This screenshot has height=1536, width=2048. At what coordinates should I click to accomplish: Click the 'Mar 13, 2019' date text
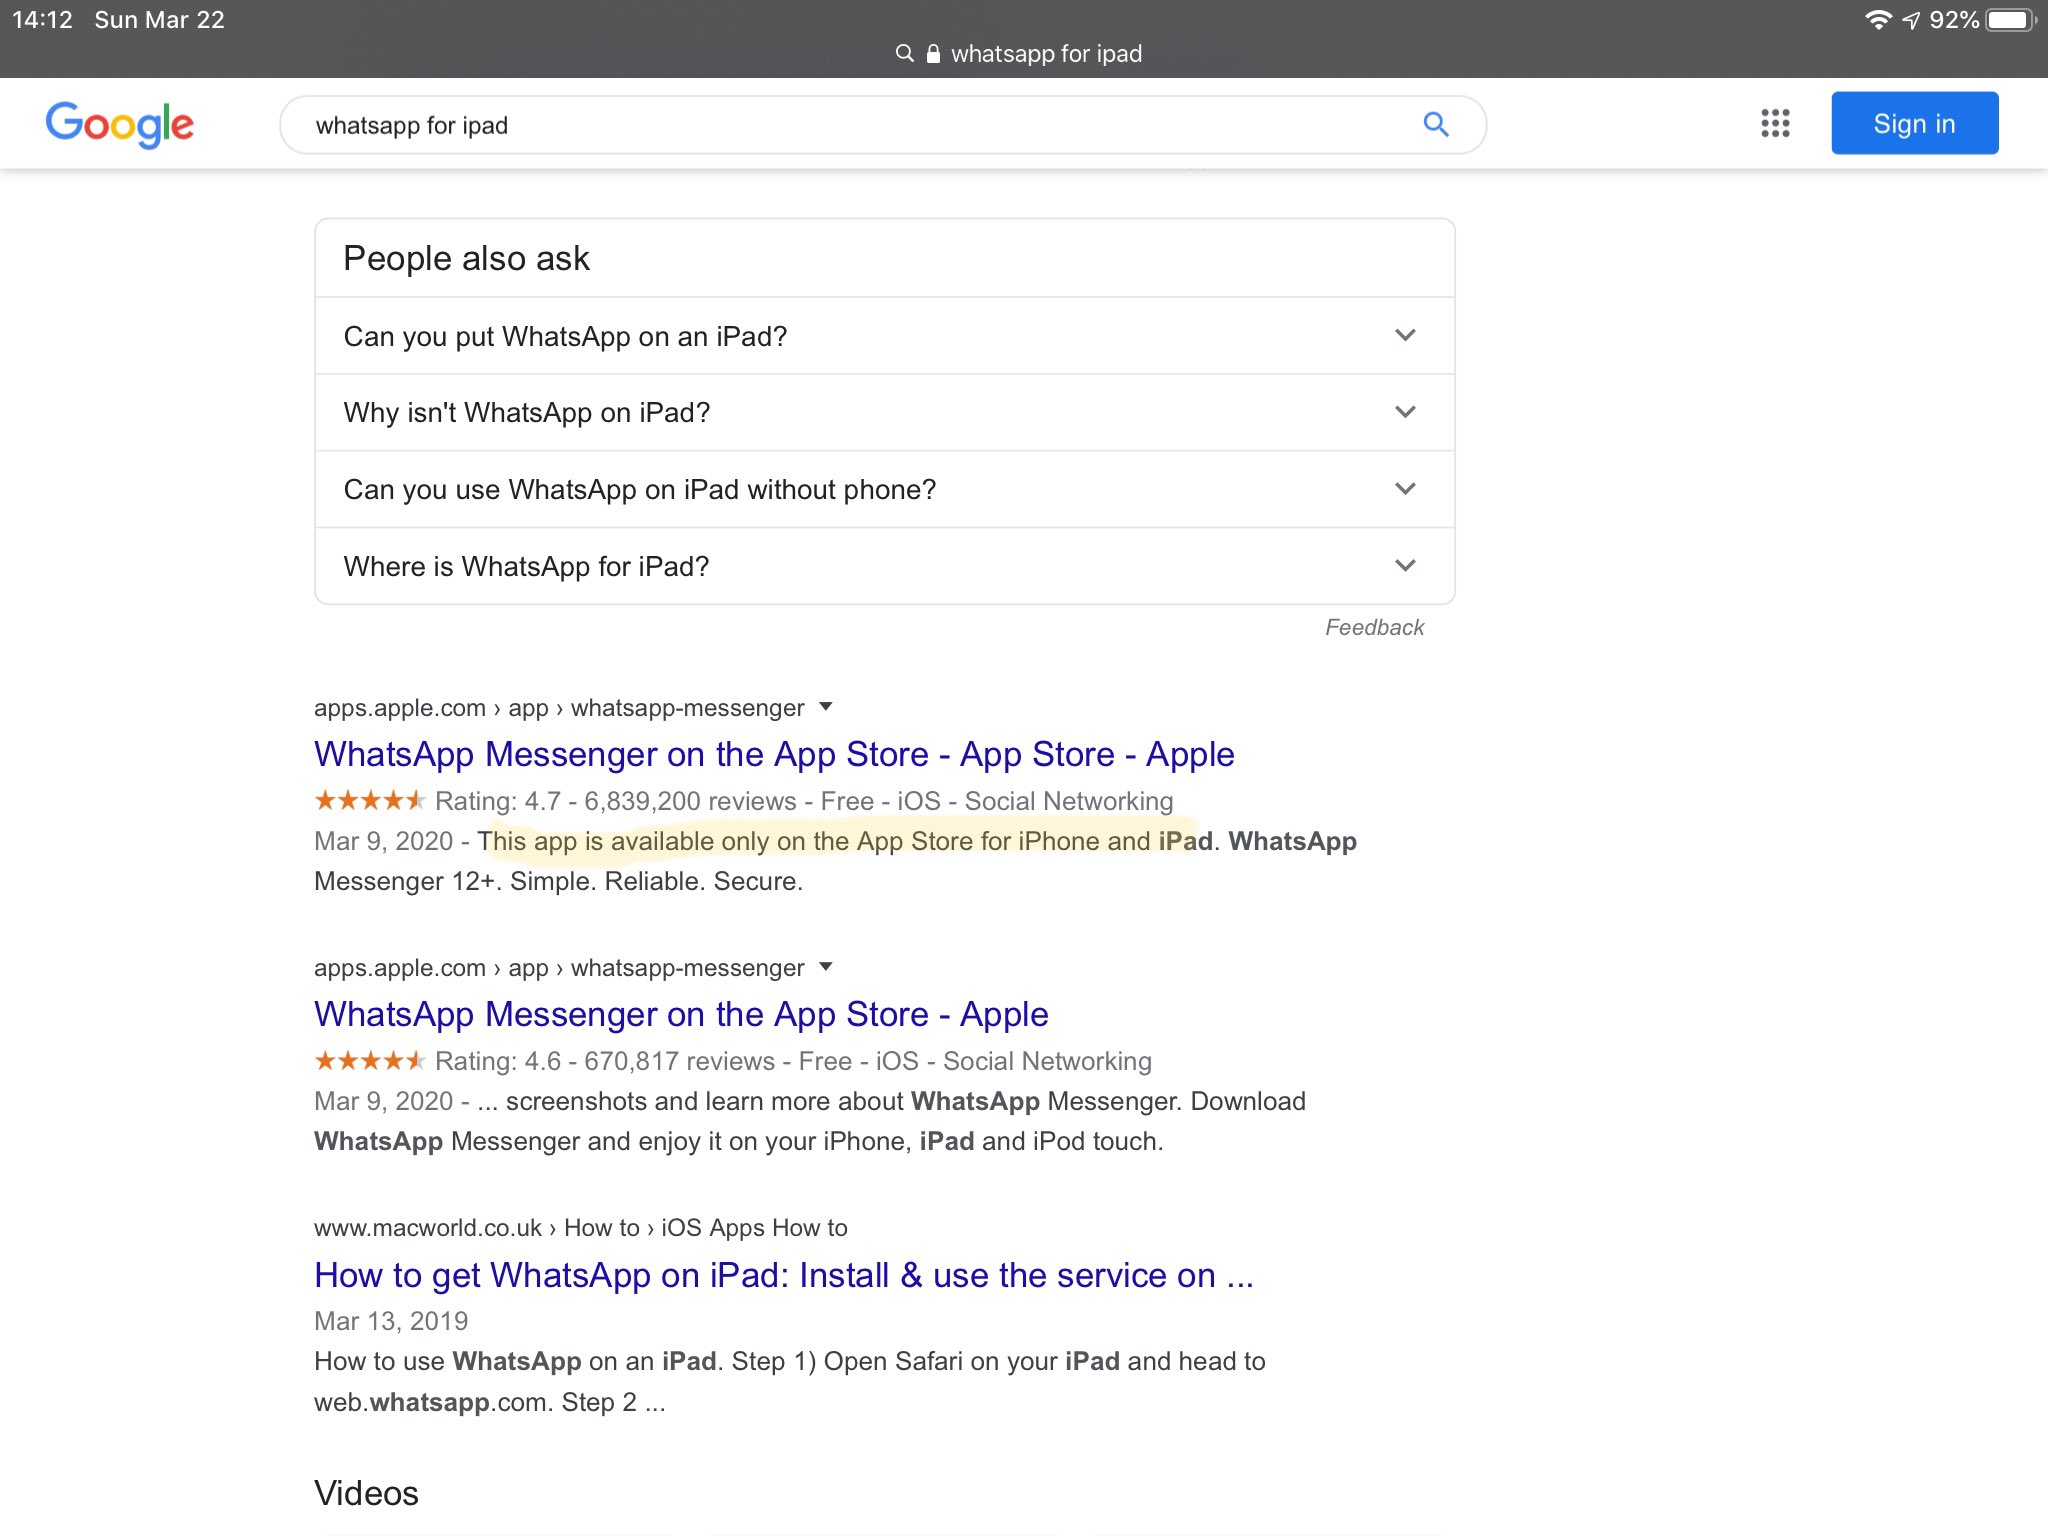tap(391, 1321)
